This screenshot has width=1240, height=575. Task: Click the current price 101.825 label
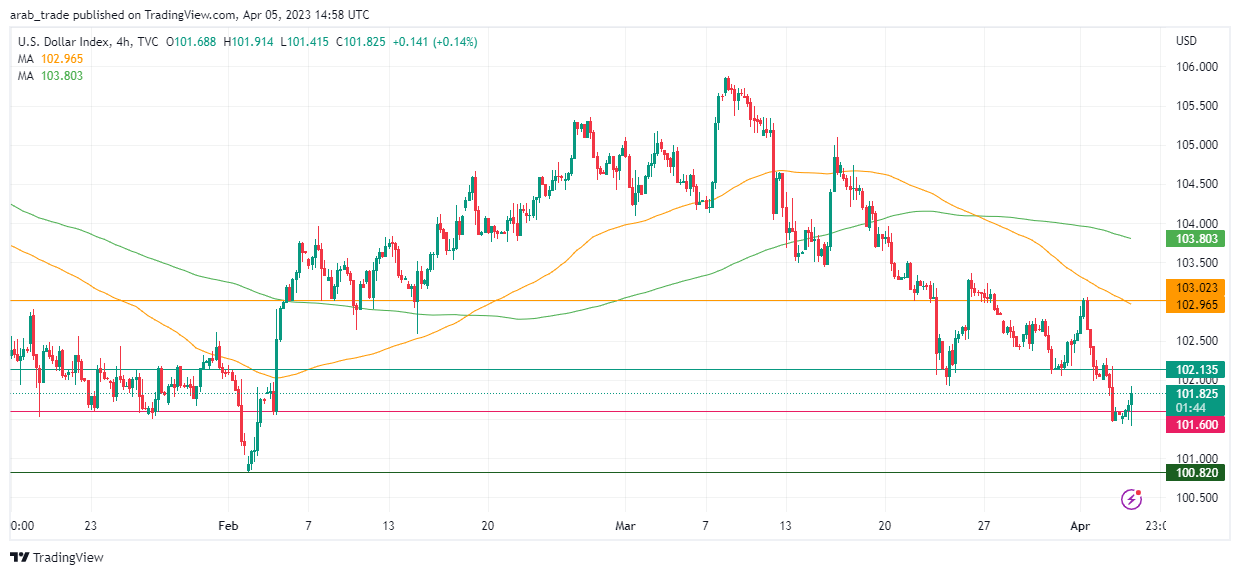(1195, 394)
